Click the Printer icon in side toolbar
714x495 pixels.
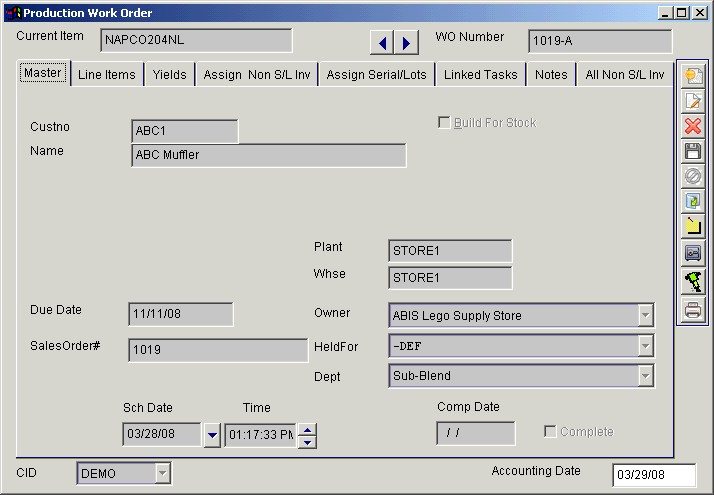pyautogui.click(x=692, y=311)
